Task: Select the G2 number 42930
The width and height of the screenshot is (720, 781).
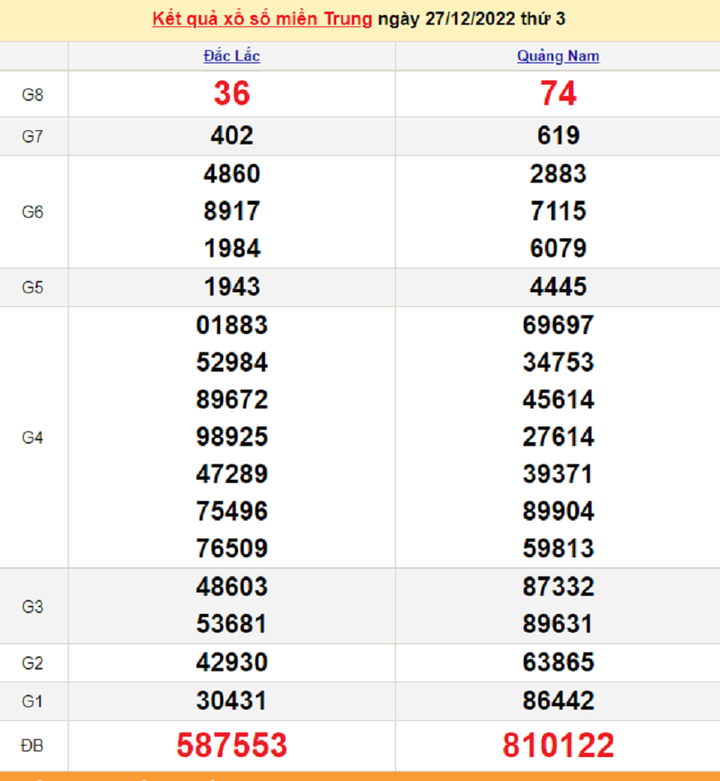Action: point(231,662)
